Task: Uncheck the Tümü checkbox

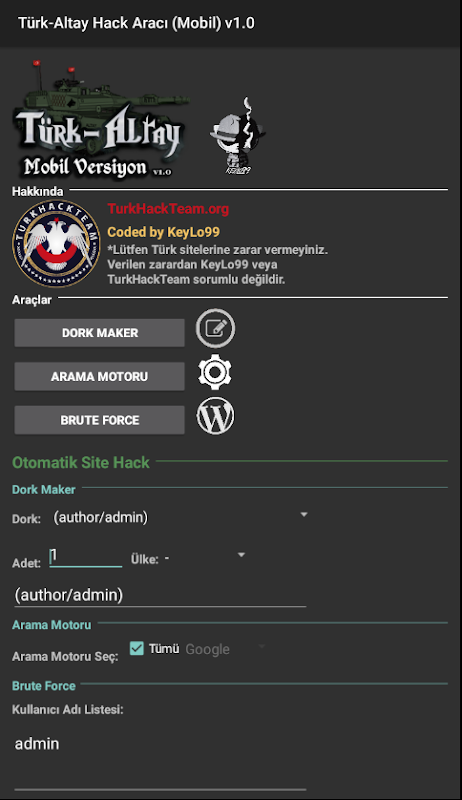Action: pos(137,648)
